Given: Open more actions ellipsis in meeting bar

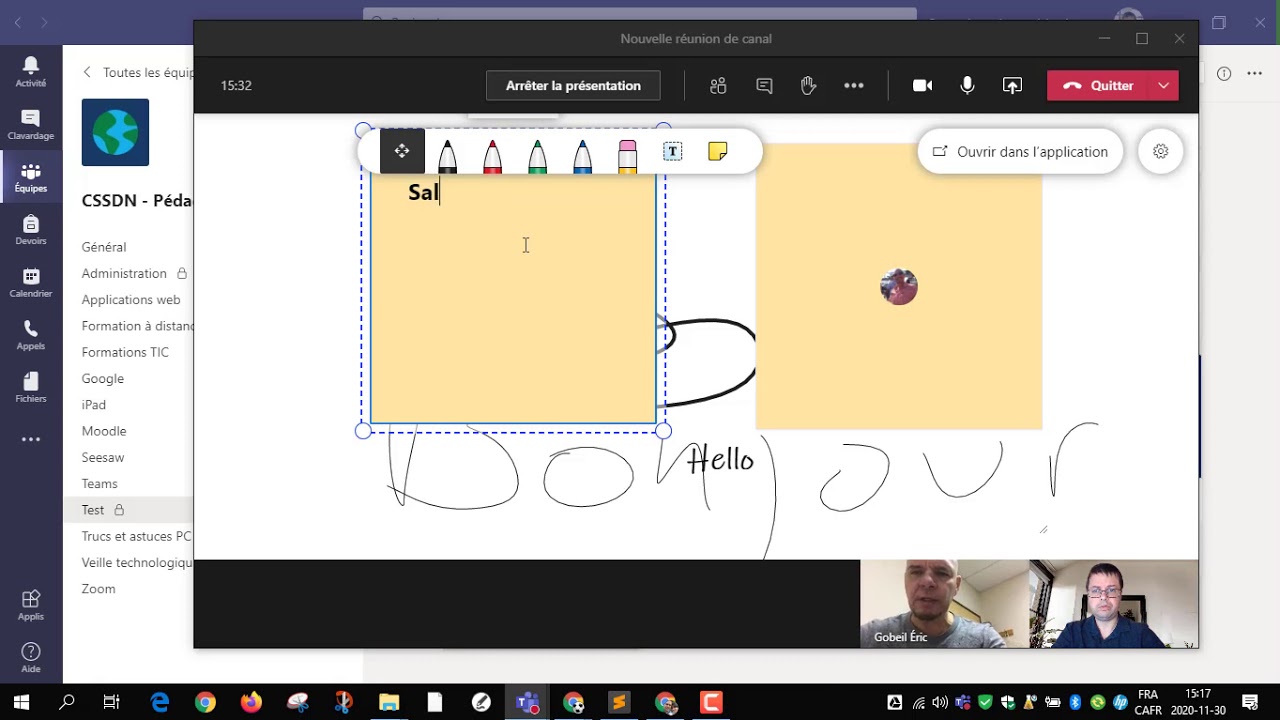Looking at the screenshot, I should 854,85.
